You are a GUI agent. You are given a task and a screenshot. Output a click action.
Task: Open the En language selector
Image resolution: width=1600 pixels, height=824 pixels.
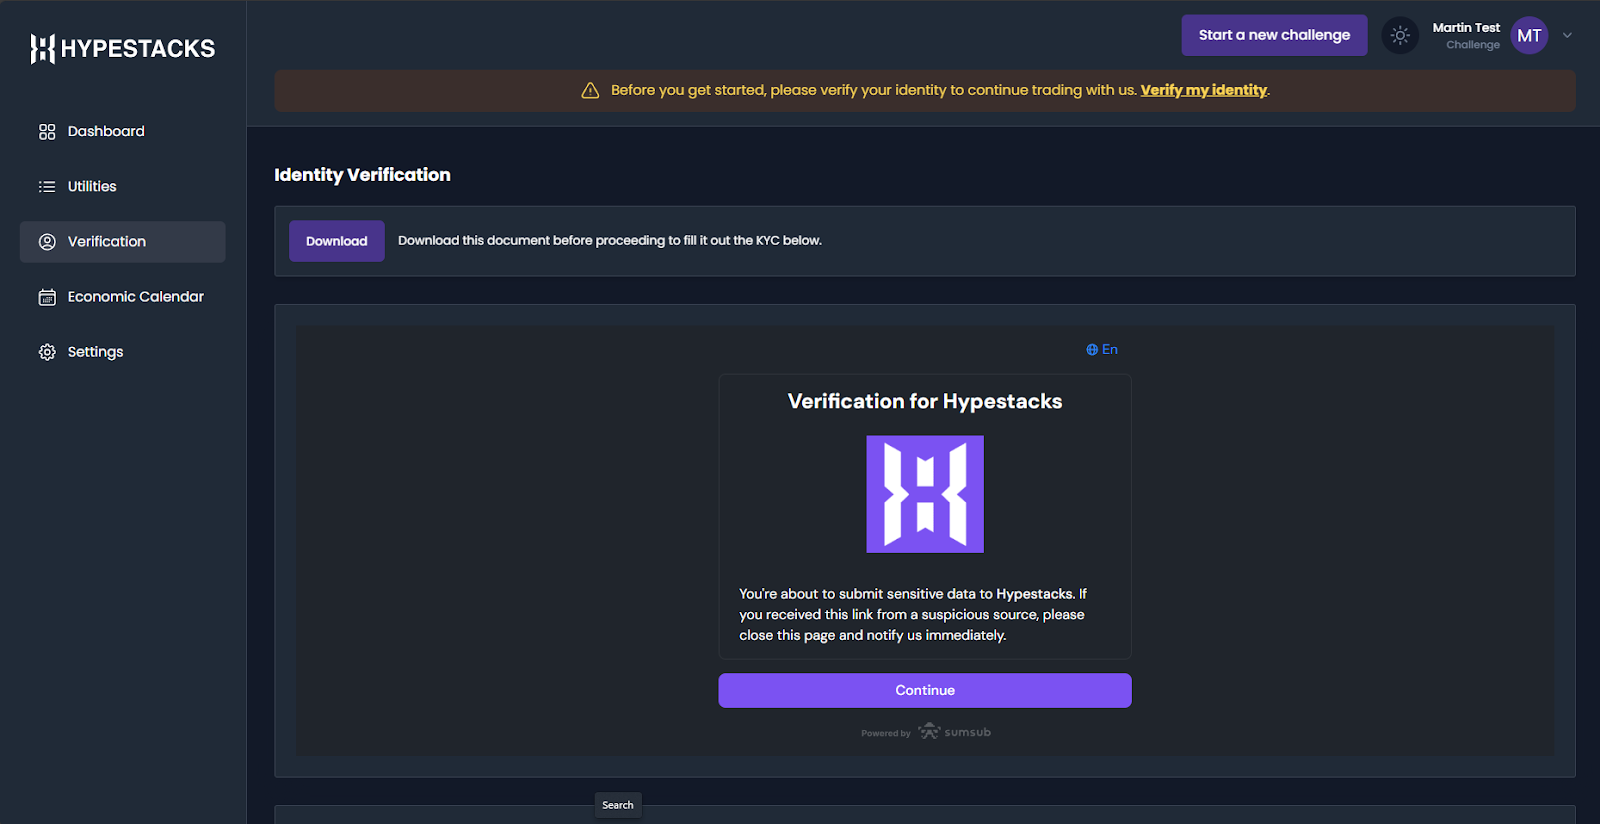click(1102, 349)
